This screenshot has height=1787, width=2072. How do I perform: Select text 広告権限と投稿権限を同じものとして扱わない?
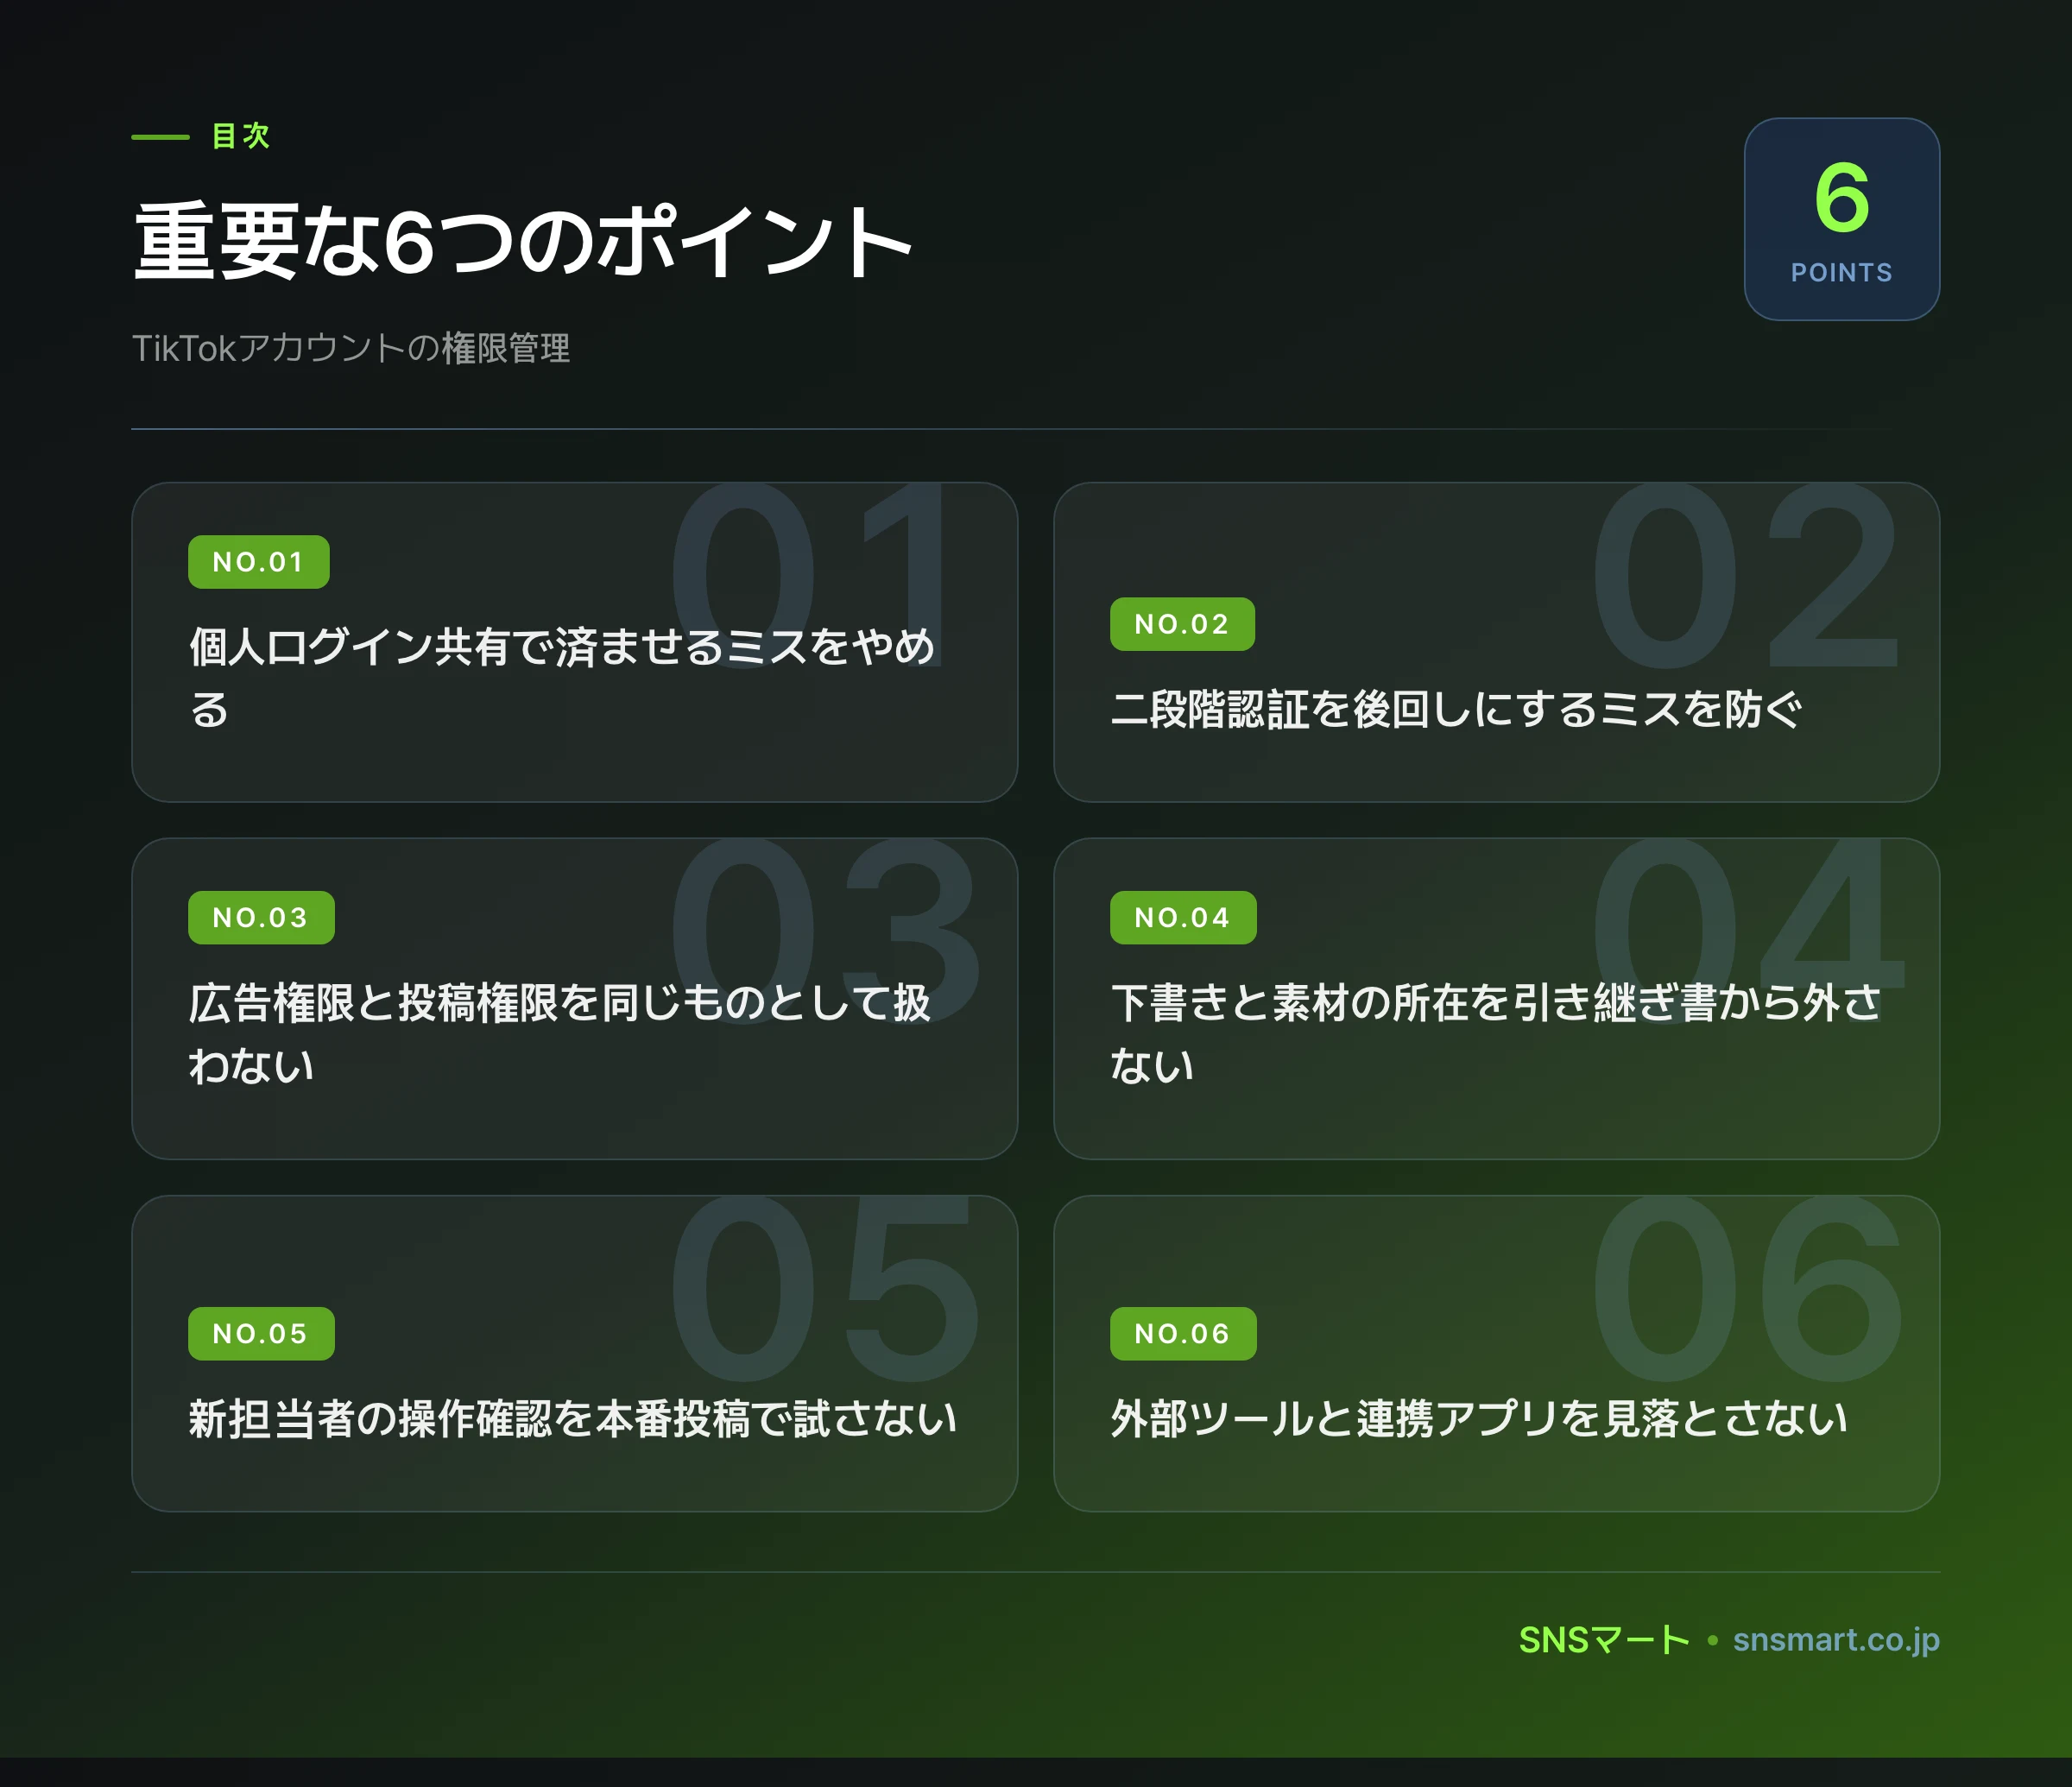coord(560,1034)
